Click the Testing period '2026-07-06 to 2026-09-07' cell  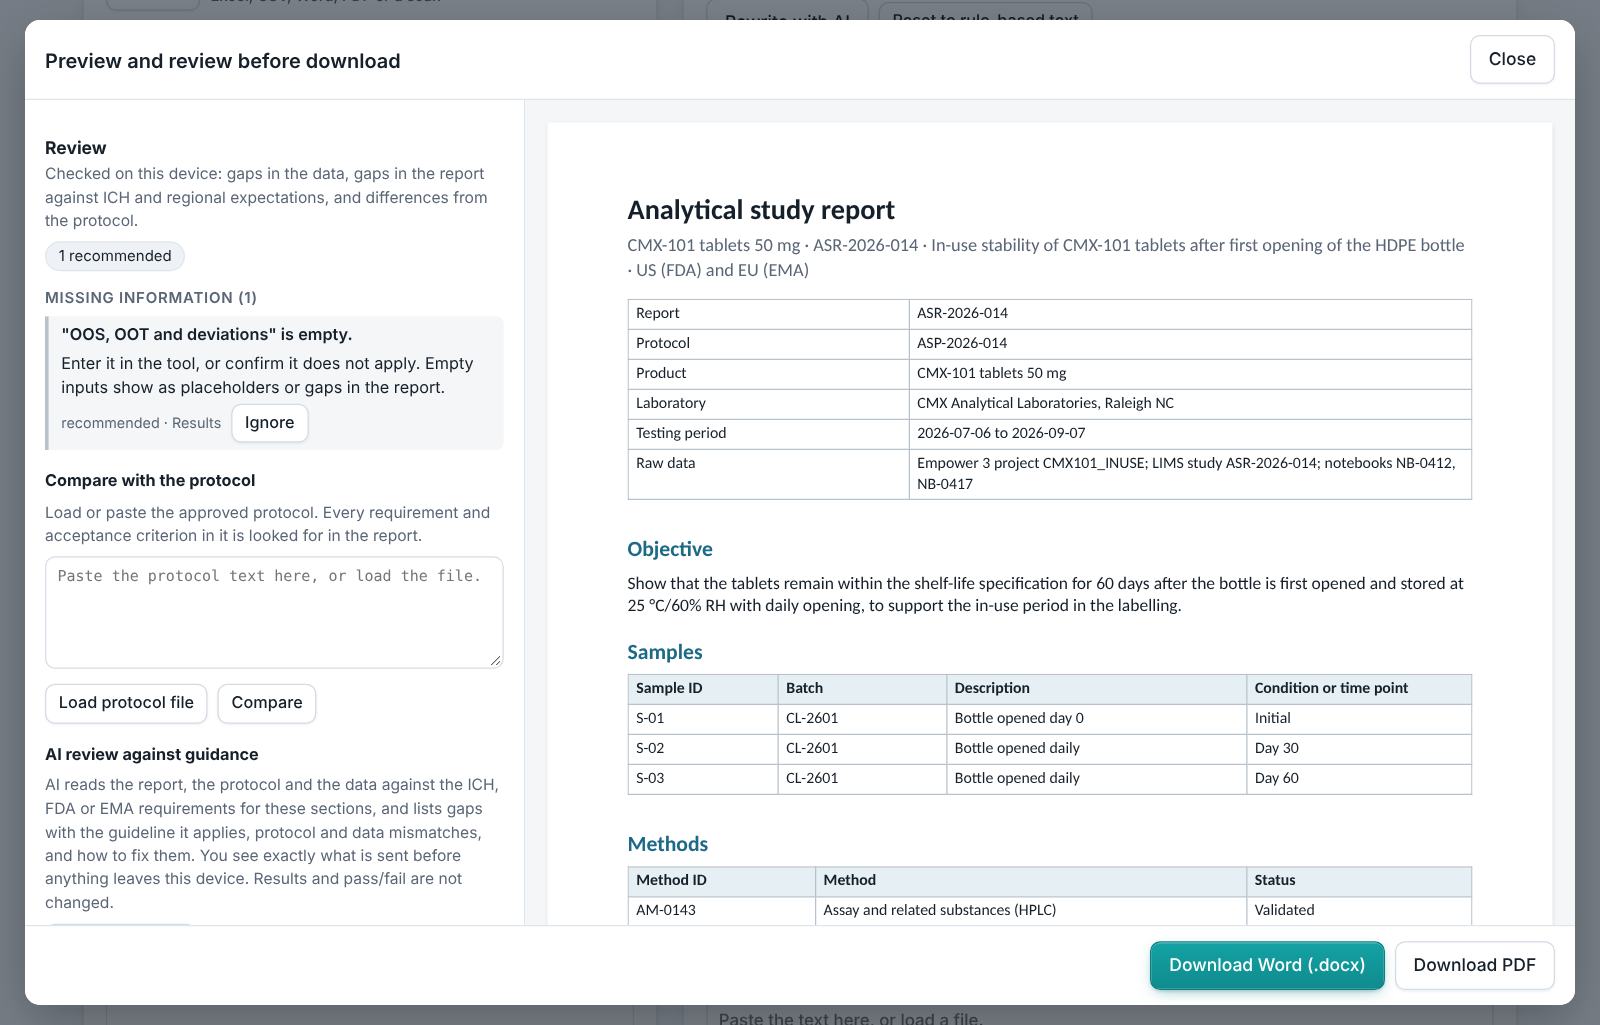(1190, 434)
